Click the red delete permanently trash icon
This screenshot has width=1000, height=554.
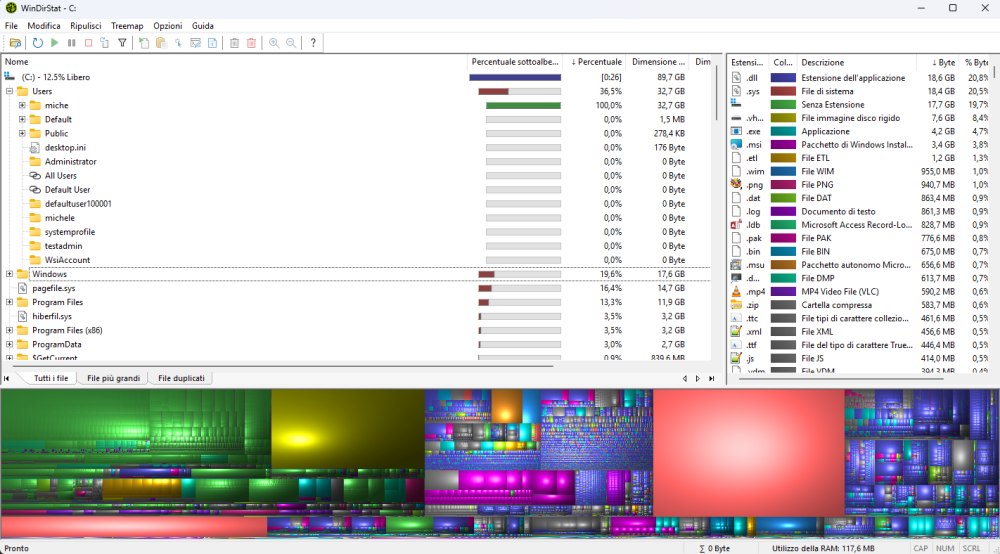(x=251, y=43)
